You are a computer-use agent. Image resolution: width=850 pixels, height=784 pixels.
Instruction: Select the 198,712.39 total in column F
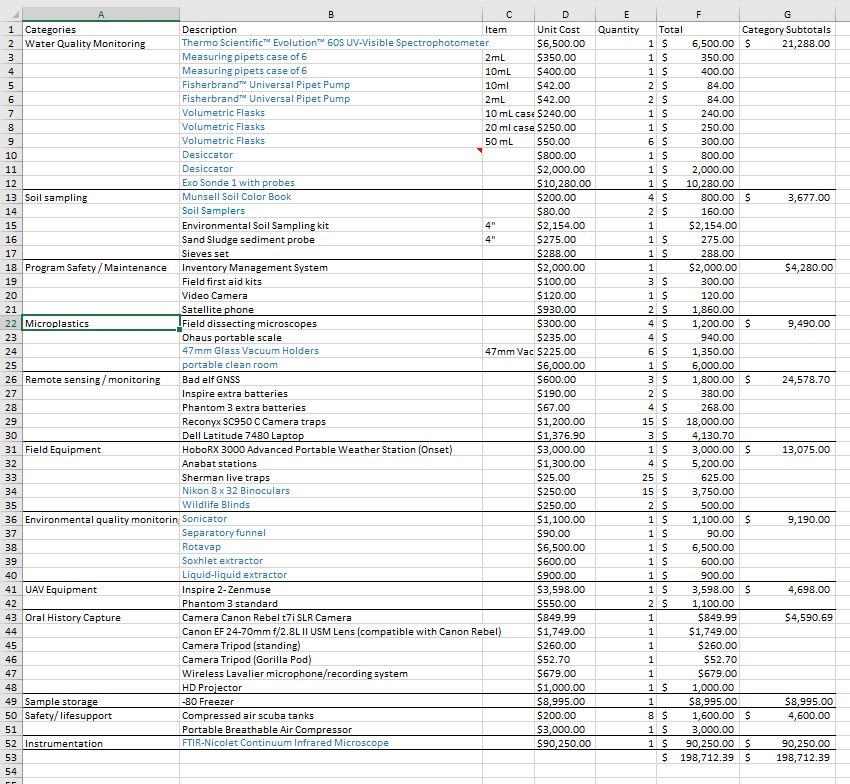[x=698, y=757]
